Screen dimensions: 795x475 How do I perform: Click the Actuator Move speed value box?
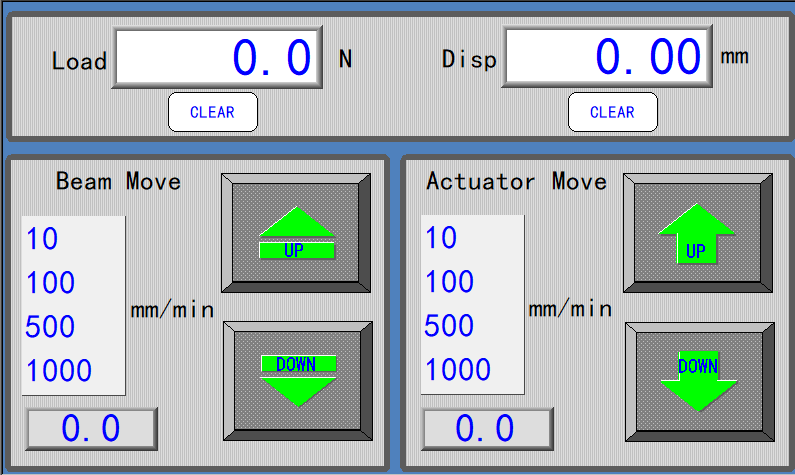pyautogui.click(x=486, y=429)
